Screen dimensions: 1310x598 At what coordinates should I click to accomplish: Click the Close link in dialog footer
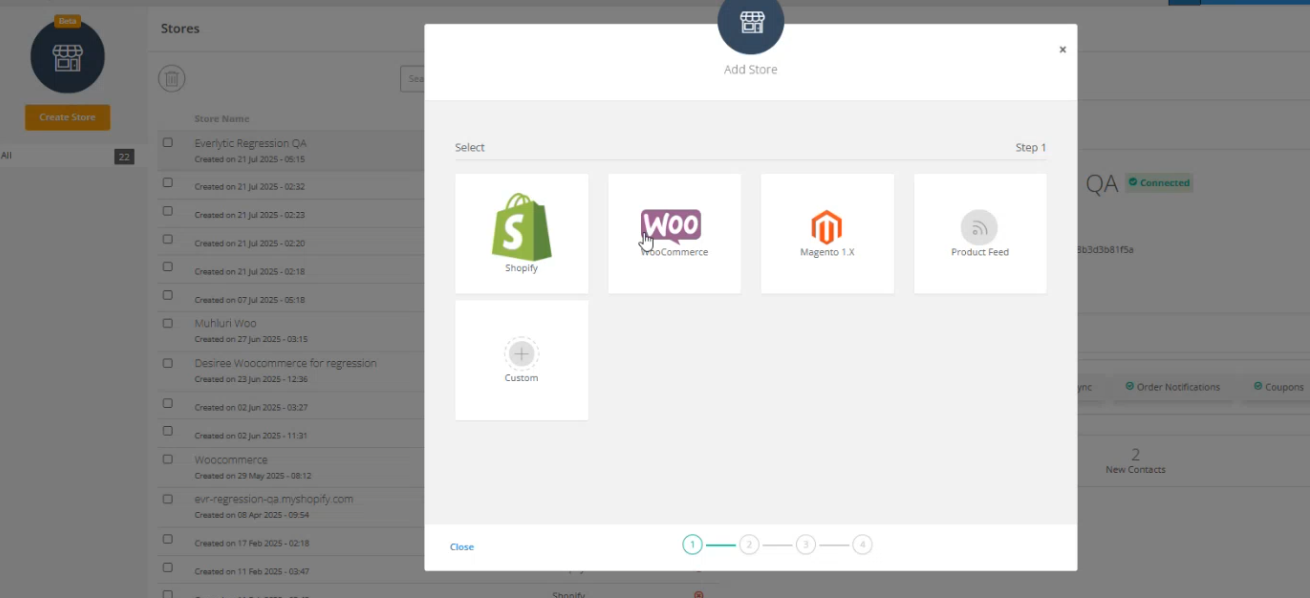462,547
